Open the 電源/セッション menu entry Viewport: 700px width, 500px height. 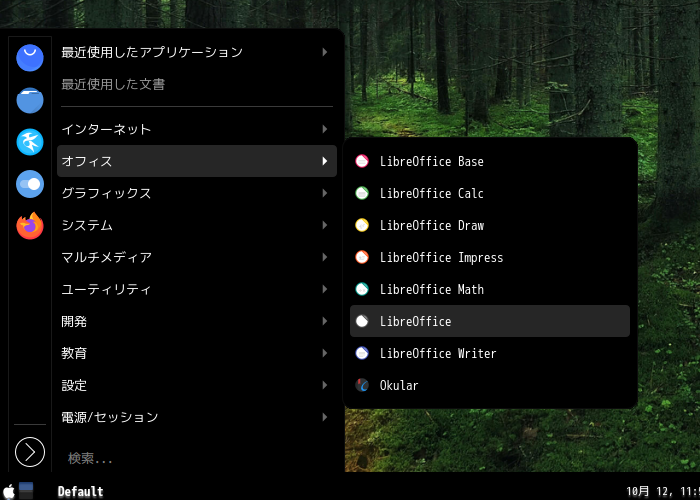(197, 417)
